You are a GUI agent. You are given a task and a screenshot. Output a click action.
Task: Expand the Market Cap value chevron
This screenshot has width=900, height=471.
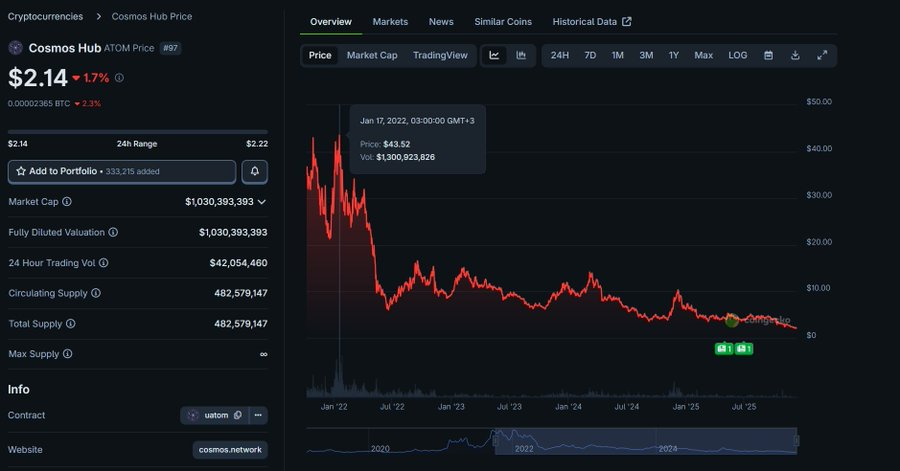(x=262, y=202)
